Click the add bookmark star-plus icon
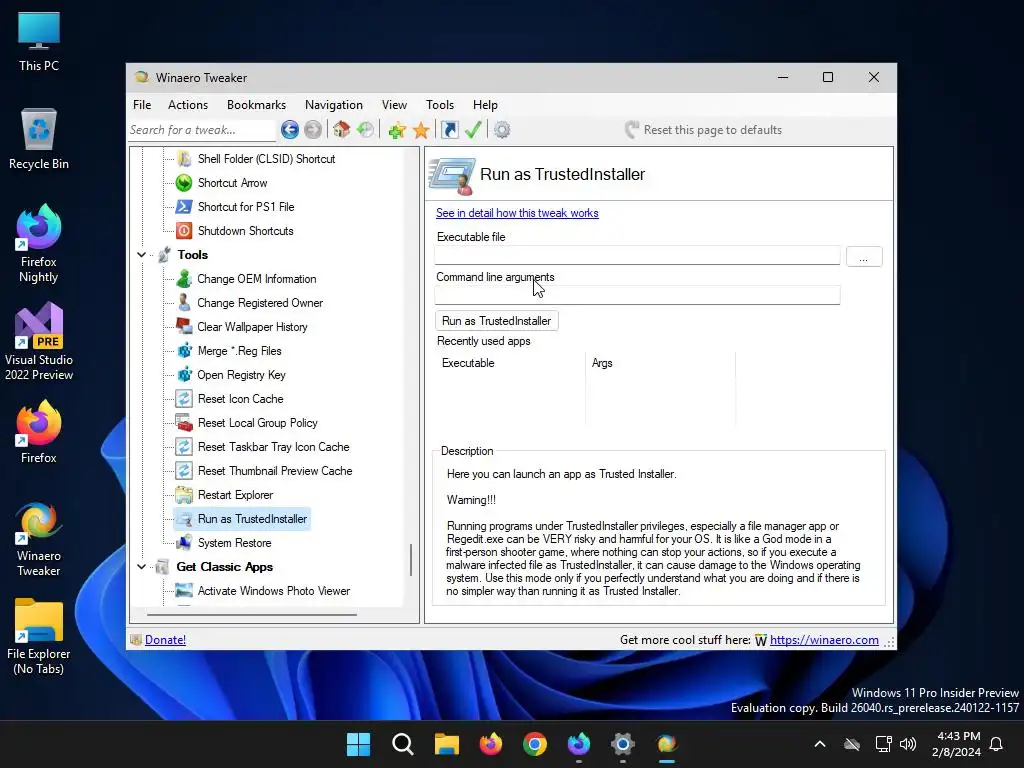Screen dimensions: 1024x768 click(396, 130)
